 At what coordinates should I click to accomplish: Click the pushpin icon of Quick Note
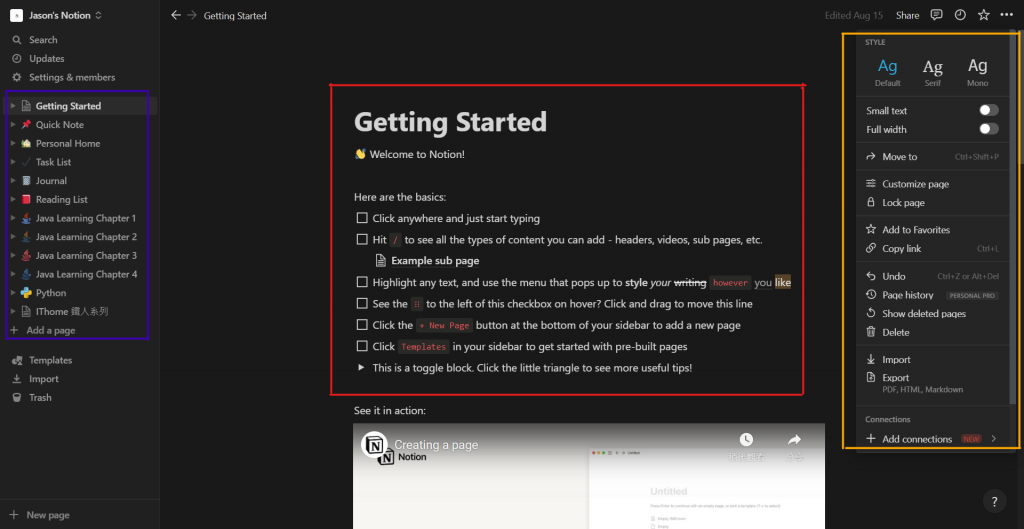(26, 124)
